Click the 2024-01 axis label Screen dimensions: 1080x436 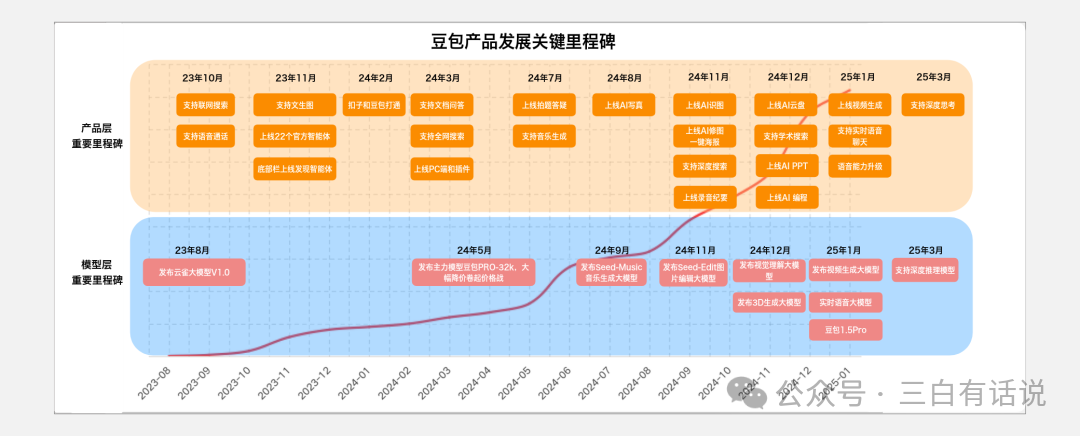coord(355,382)
